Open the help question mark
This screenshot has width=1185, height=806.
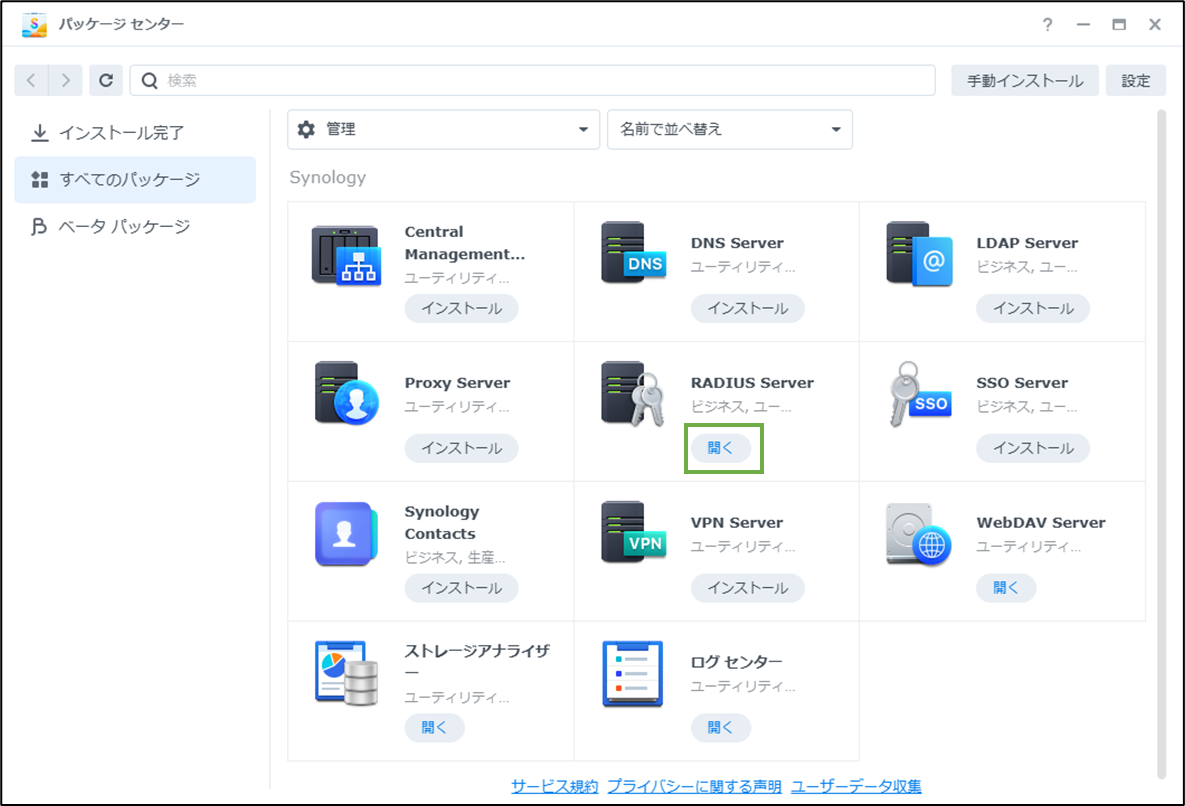1047,24
